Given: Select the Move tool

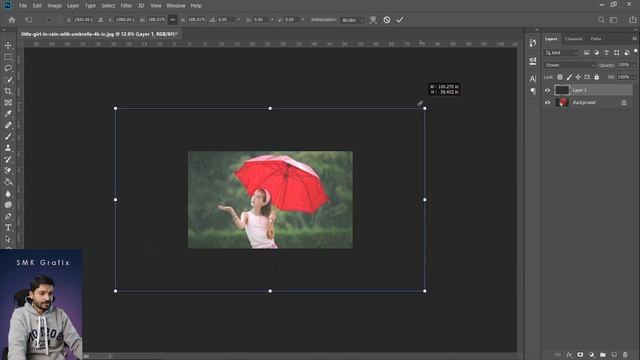Looking at the screenshot, I should tap(8, 46).
